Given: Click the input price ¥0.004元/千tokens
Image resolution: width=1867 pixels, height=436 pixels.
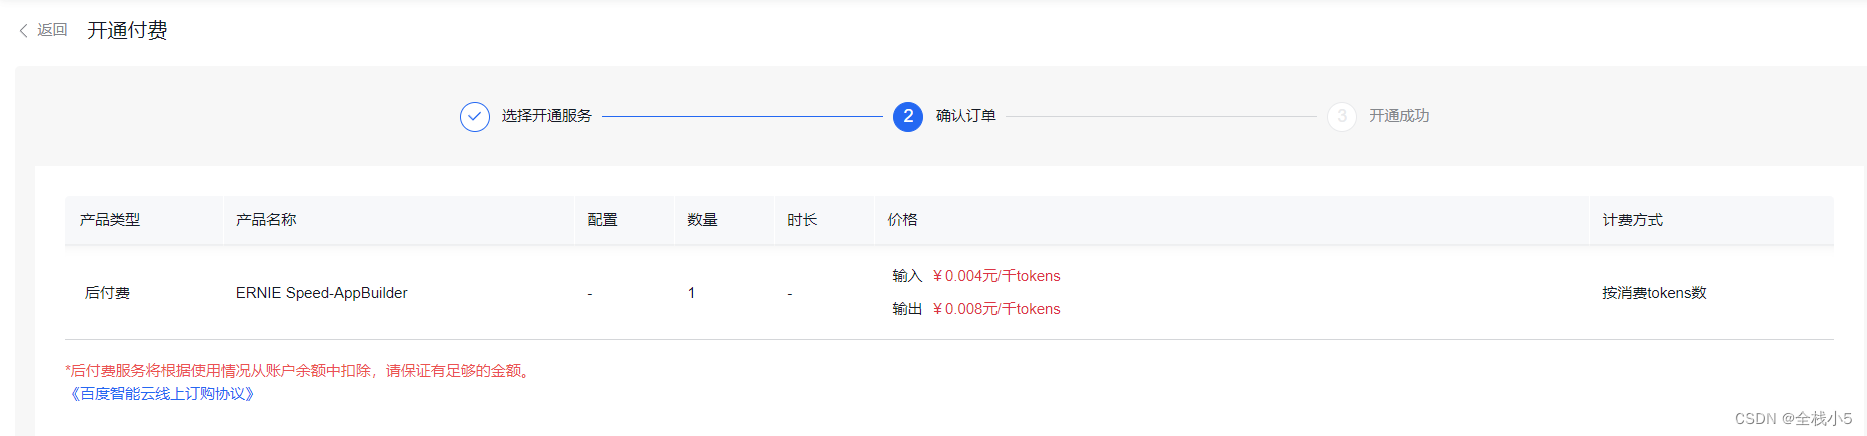Looking at the screenshot, I should (x=996, y=276).
